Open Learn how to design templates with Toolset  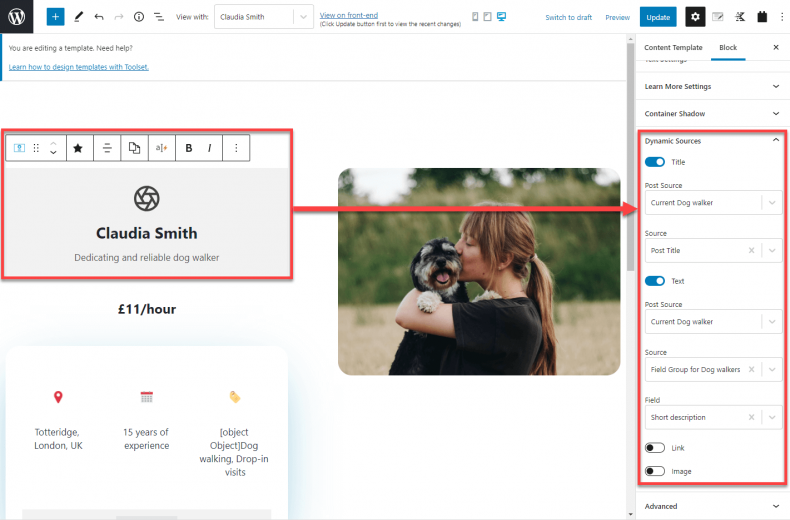79,67
